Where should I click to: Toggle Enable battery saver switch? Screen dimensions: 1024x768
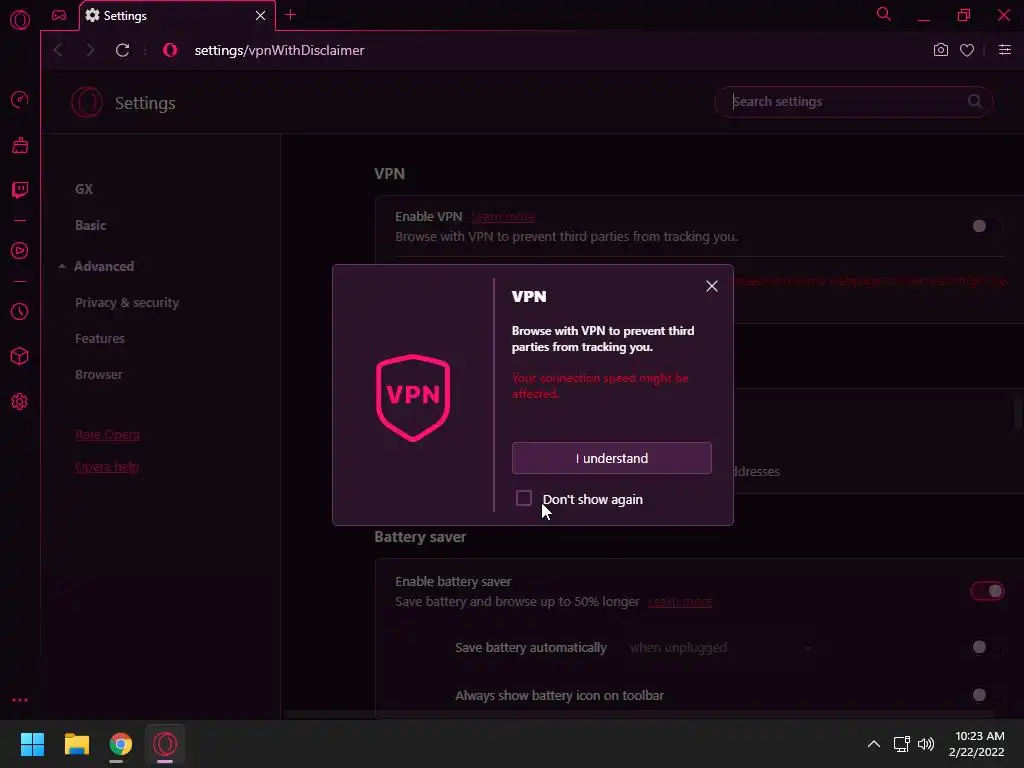pyautogui.click(x=987, y=591)
